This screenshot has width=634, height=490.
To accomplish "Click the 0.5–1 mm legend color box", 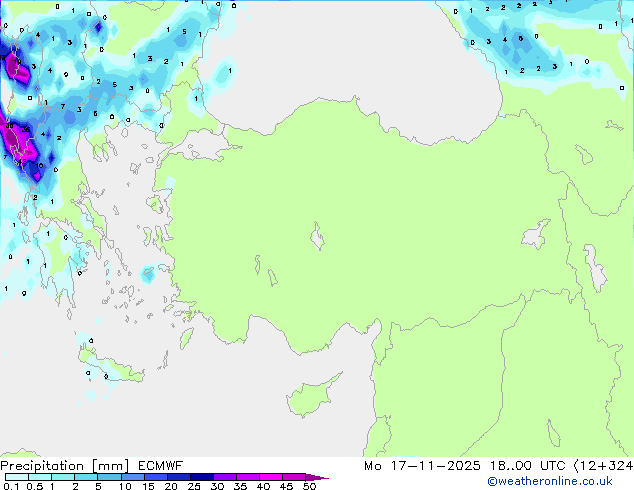I will pyautogui.click(x=40, y=477).
